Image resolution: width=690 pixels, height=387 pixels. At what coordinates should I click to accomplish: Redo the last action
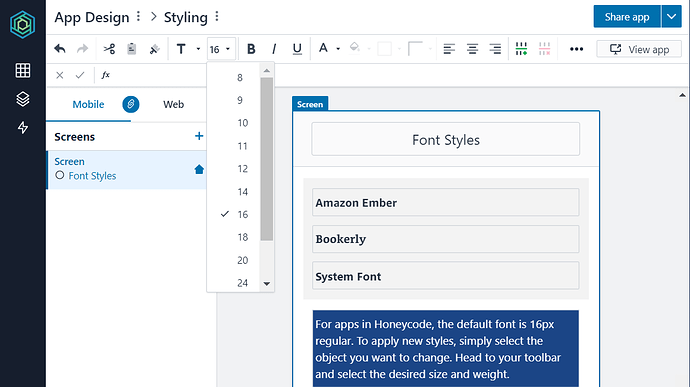[x=83, y=49]
